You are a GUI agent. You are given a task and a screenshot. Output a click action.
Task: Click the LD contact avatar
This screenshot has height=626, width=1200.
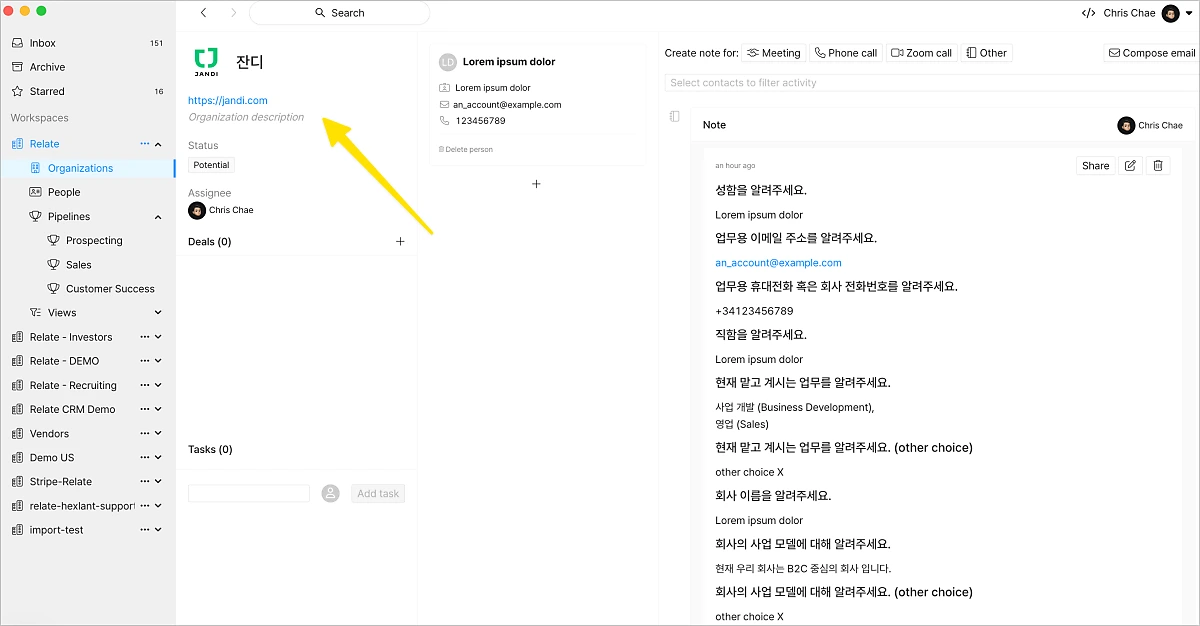(447, 62)
